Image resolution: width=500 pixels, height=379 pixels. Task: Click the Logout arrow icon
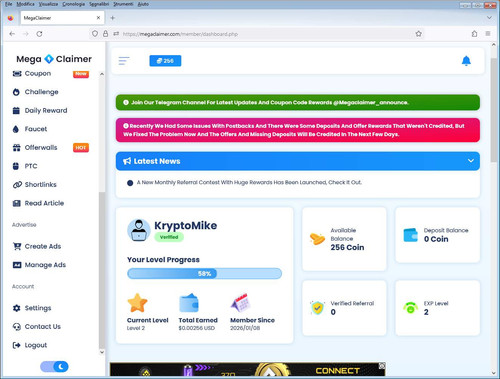[16, 345]
